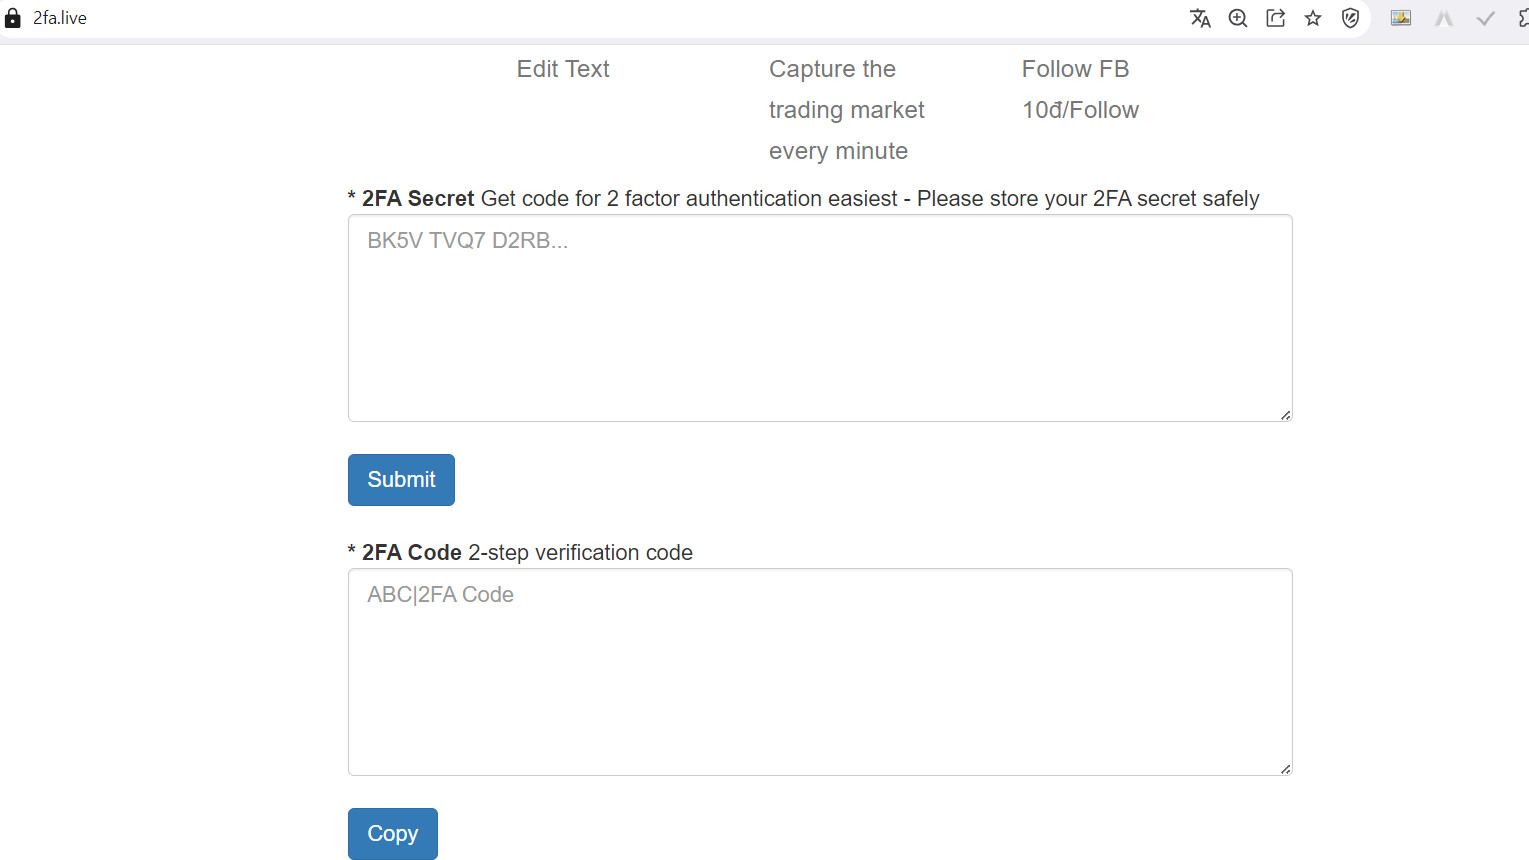Bookmark this page with star icon

click(1313, 18)
